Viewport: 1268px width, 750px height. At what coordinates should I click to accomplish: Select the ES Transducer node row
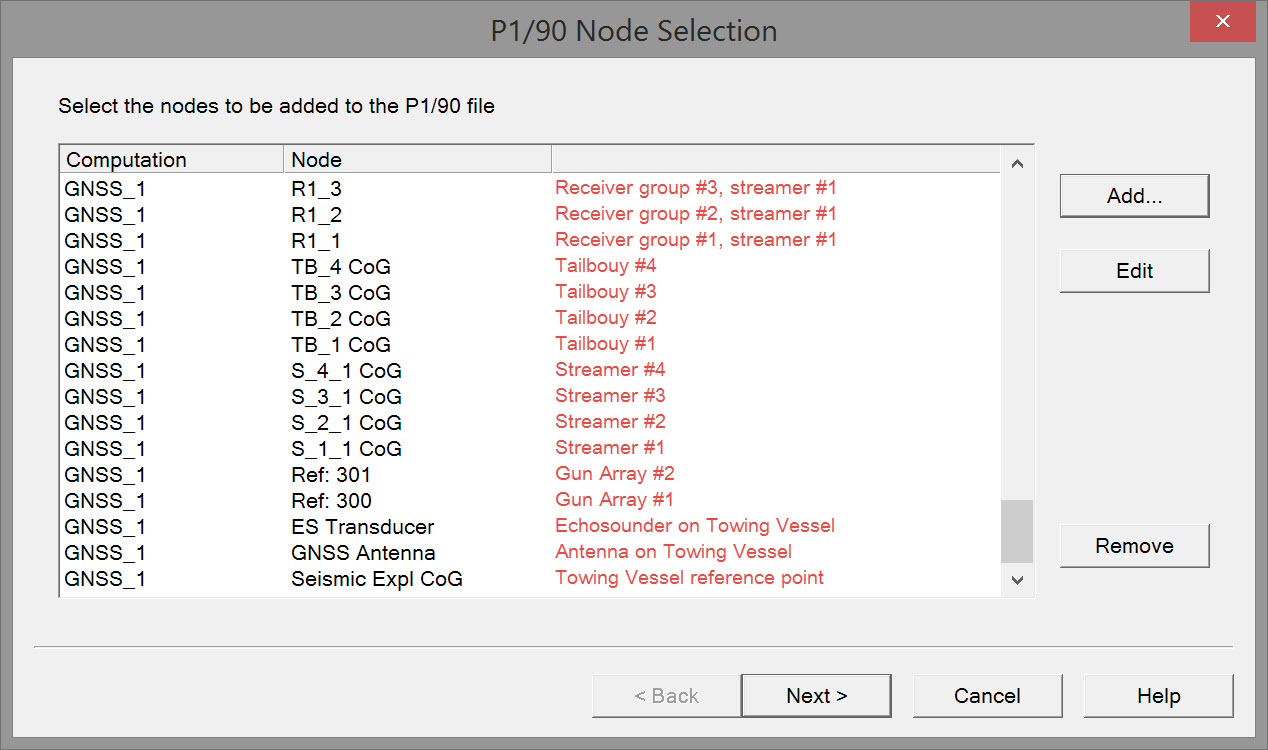click(362, 526)
